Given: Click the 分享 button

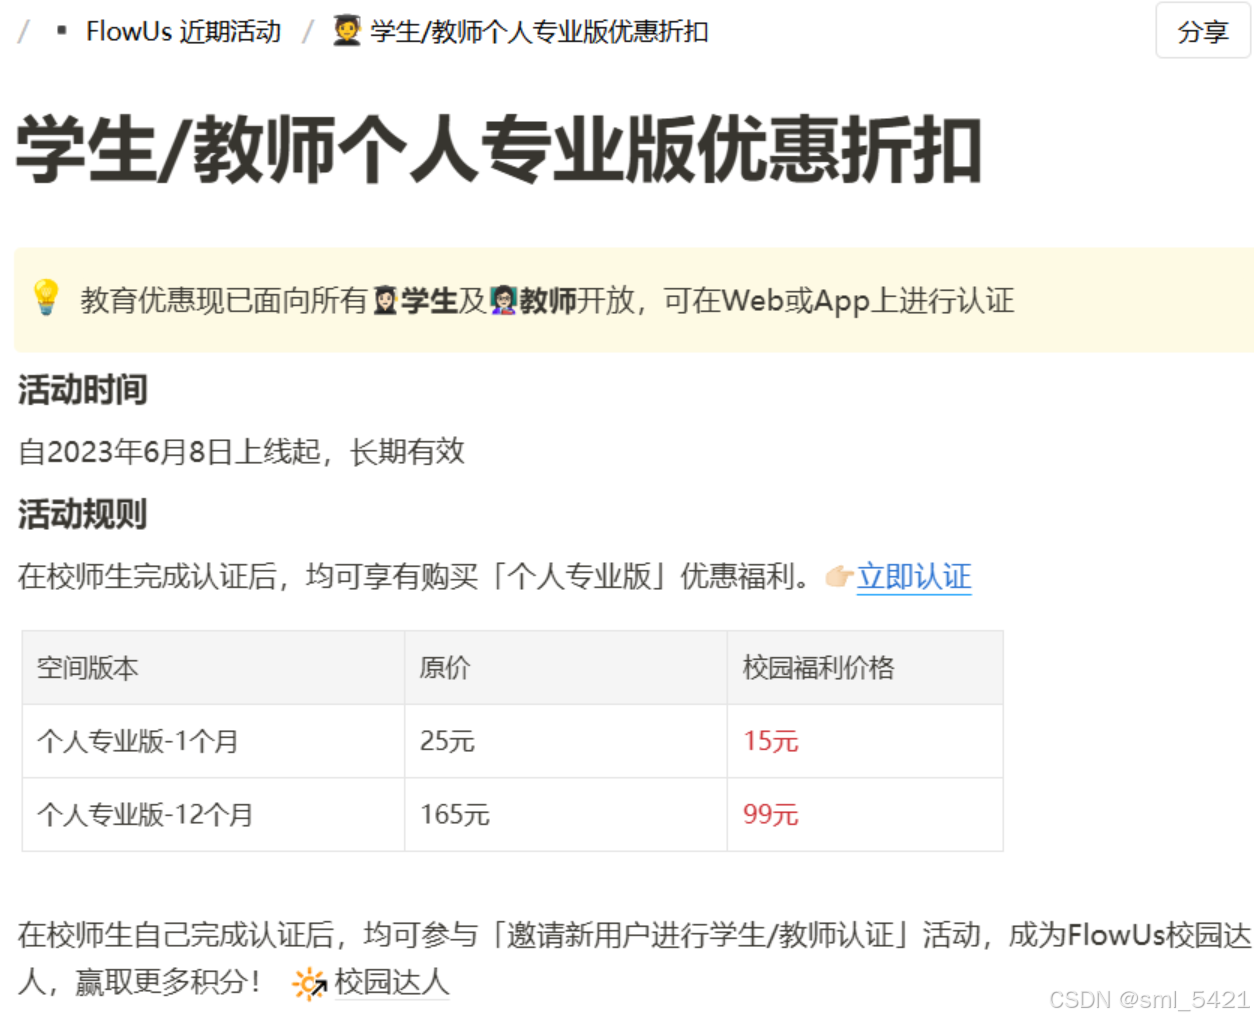Looking at the screenshot, I should [x=1203, y=31].
